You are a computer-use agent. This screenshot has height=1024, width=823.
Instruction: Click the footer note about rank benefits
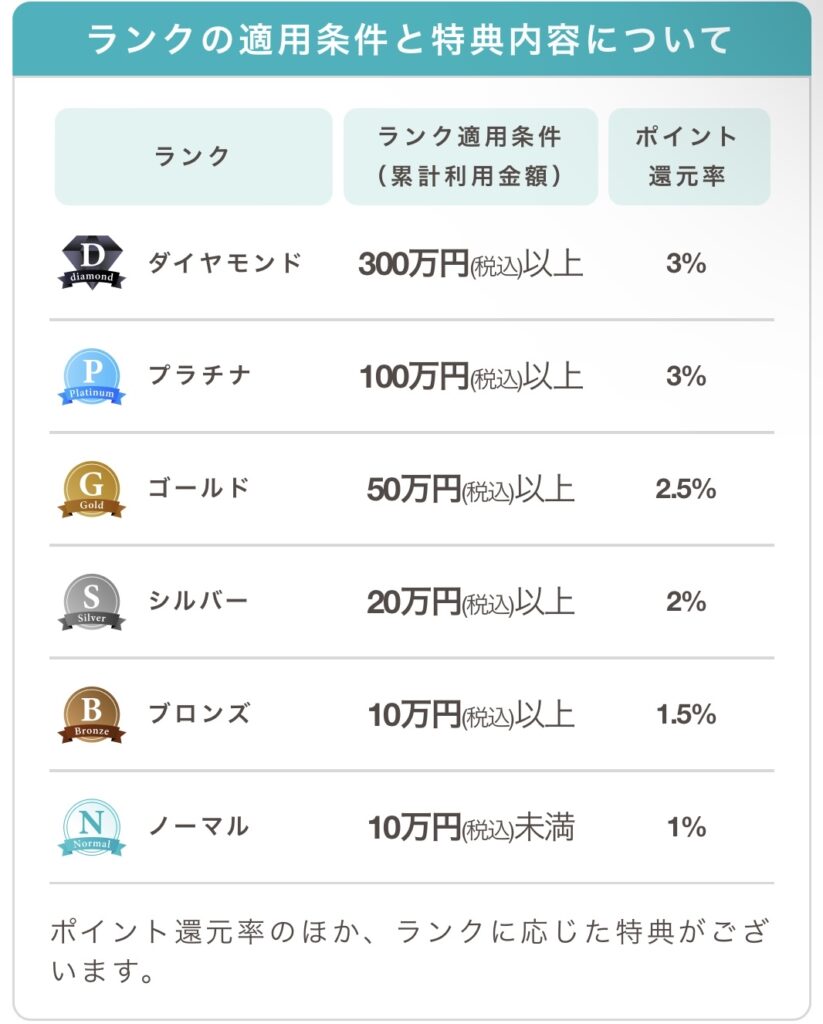click(x=410, y=951)
